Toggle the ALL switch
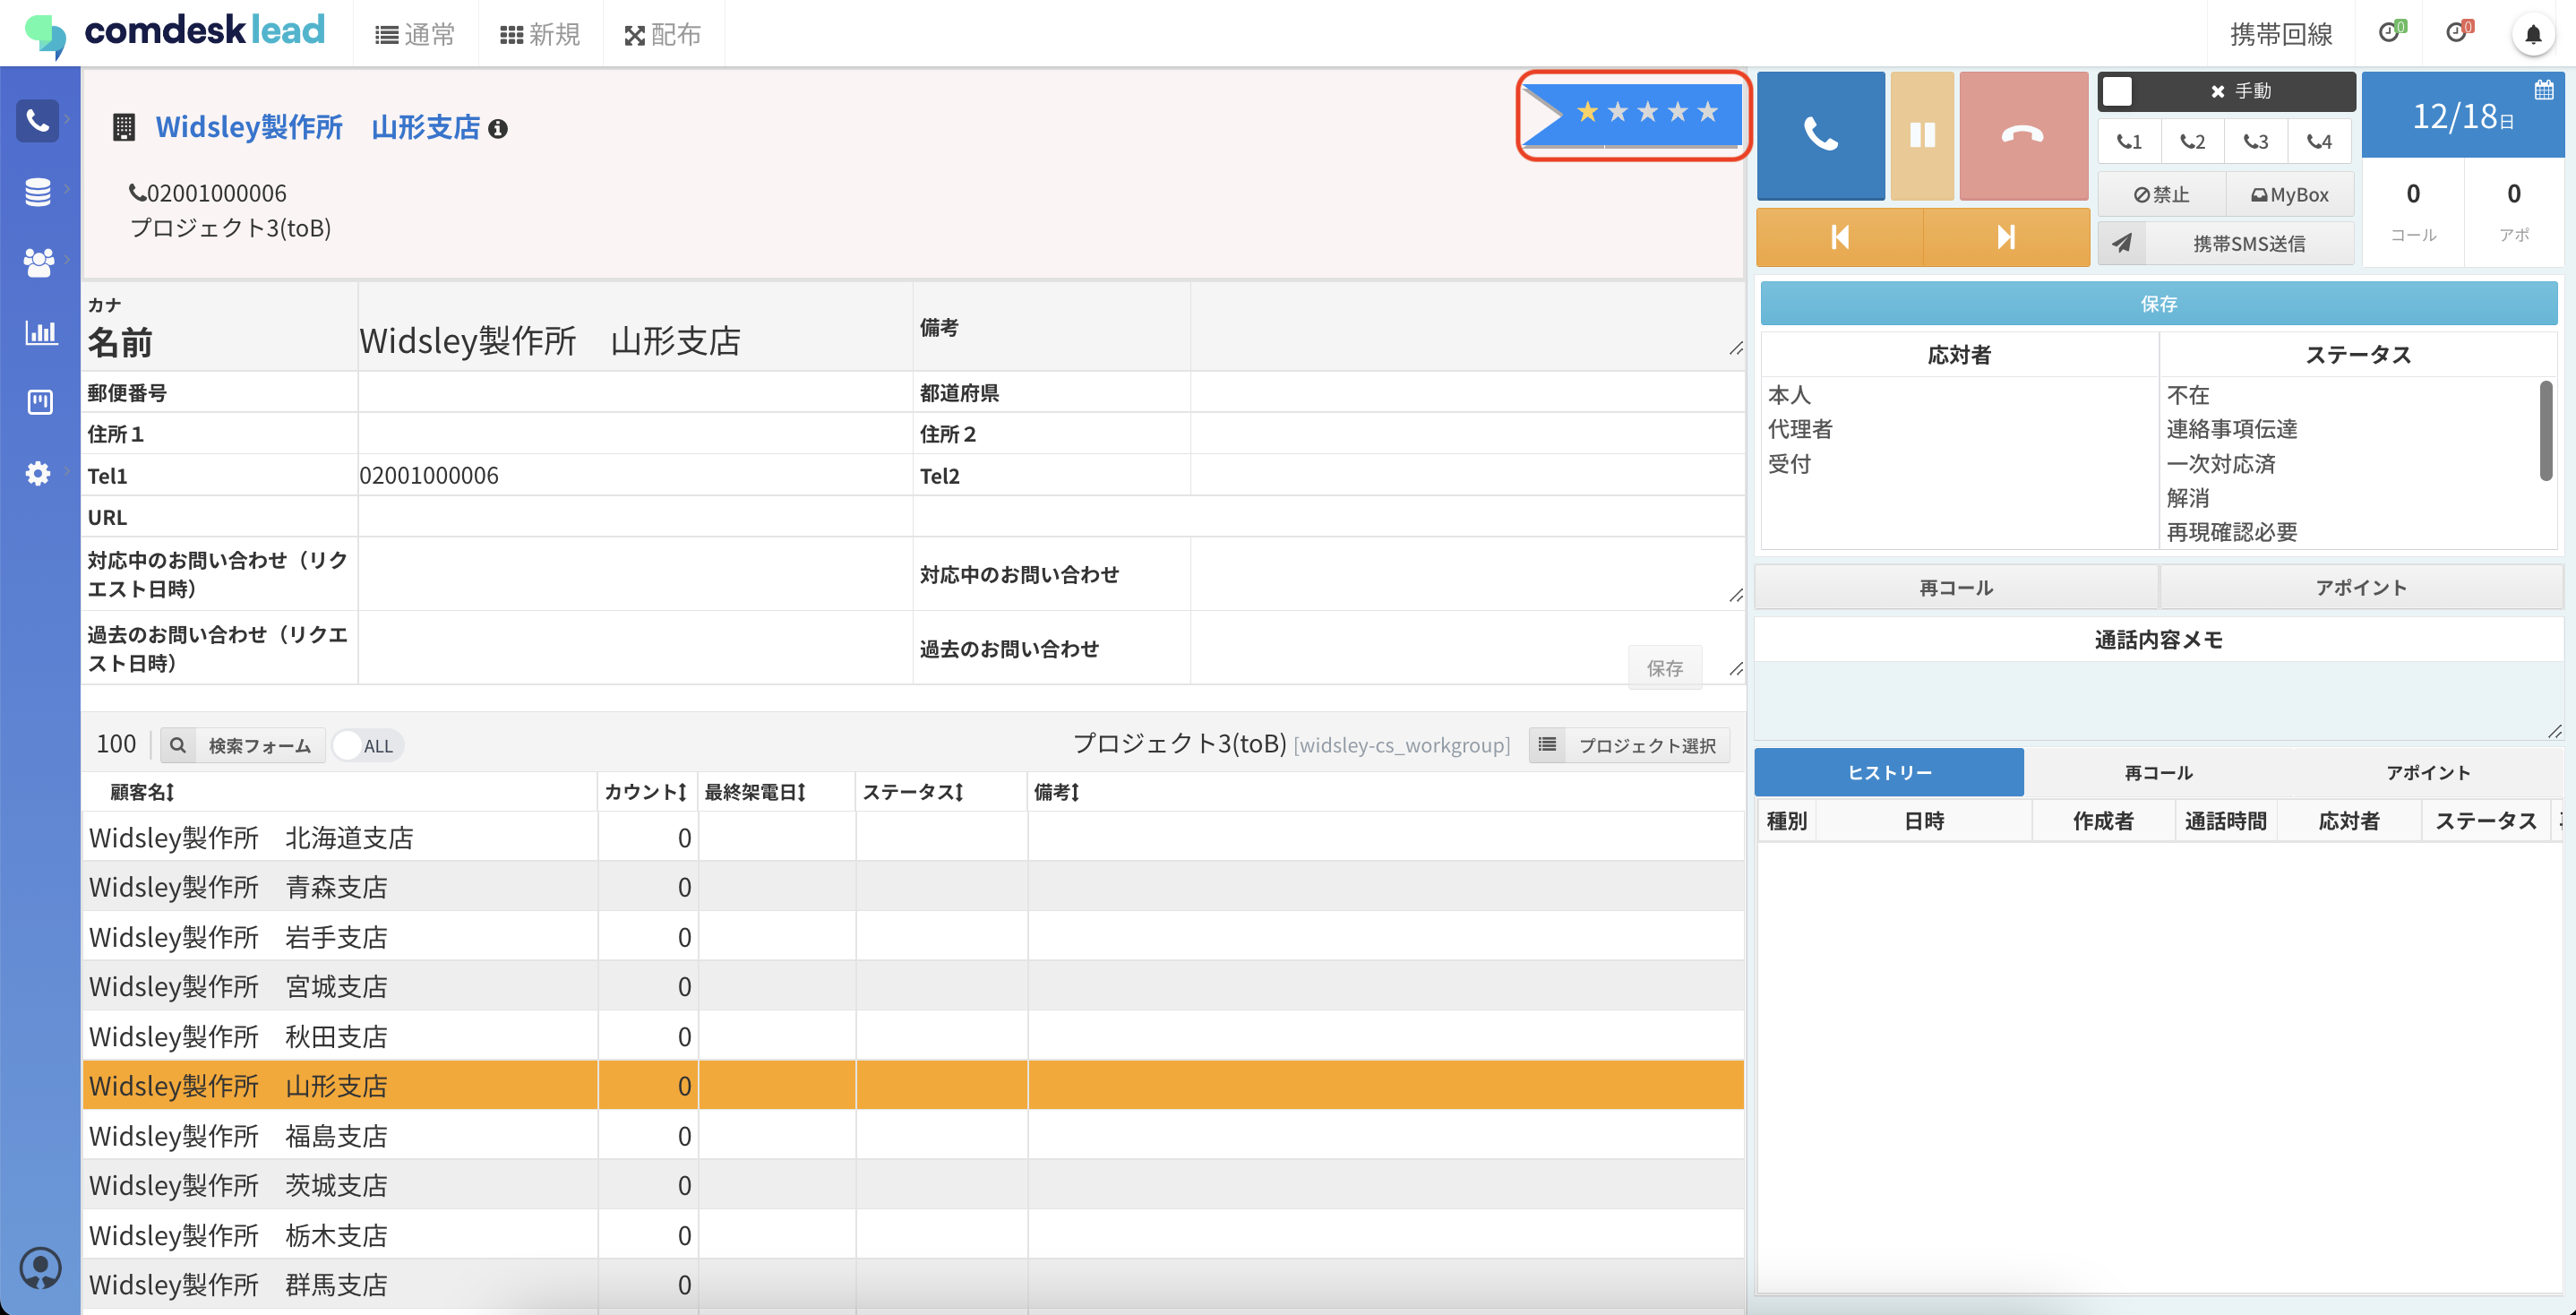This screenshot has height=1315, width=2576. [366, 745]
